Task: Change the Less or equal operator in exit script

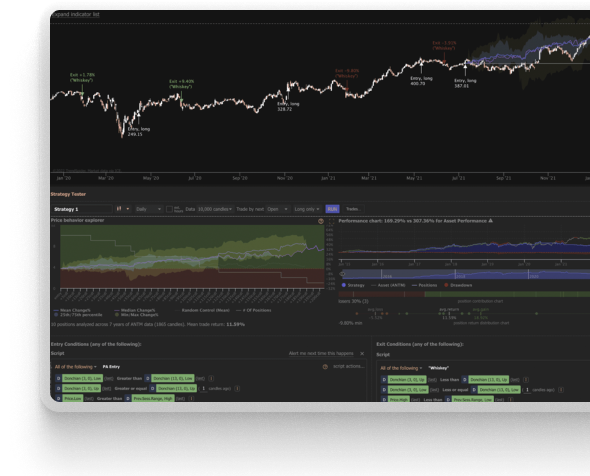Action: [455, 390]
